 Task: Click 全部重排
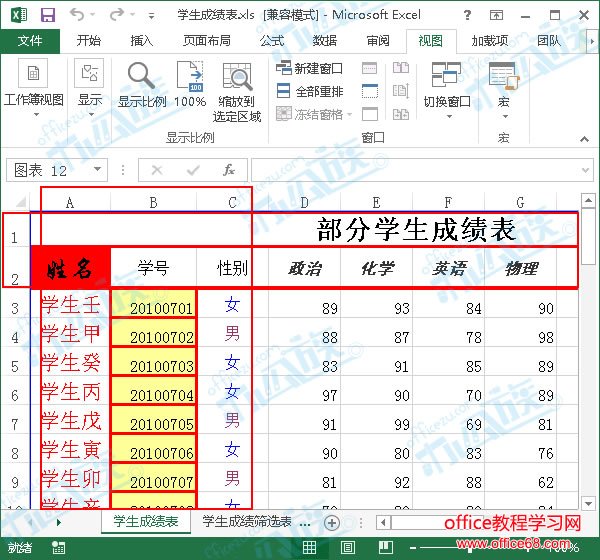309,91
